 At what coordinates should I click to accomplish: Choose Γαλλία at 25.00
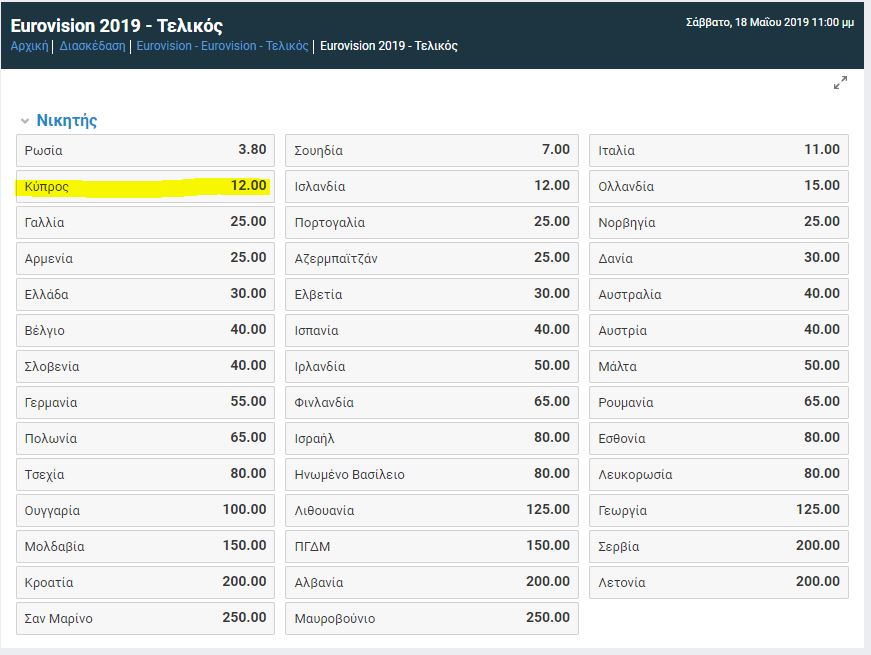point(146,222)
